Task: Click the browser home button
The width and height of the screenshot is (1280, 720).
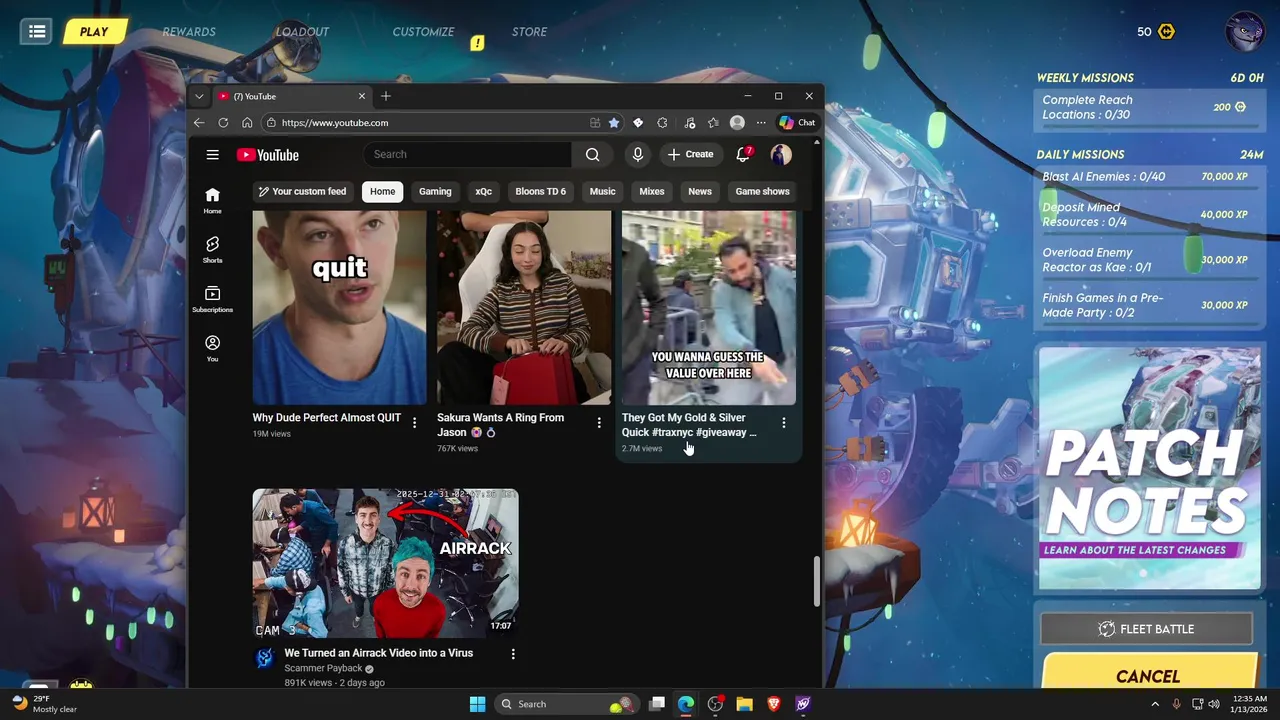Action: 247,123
